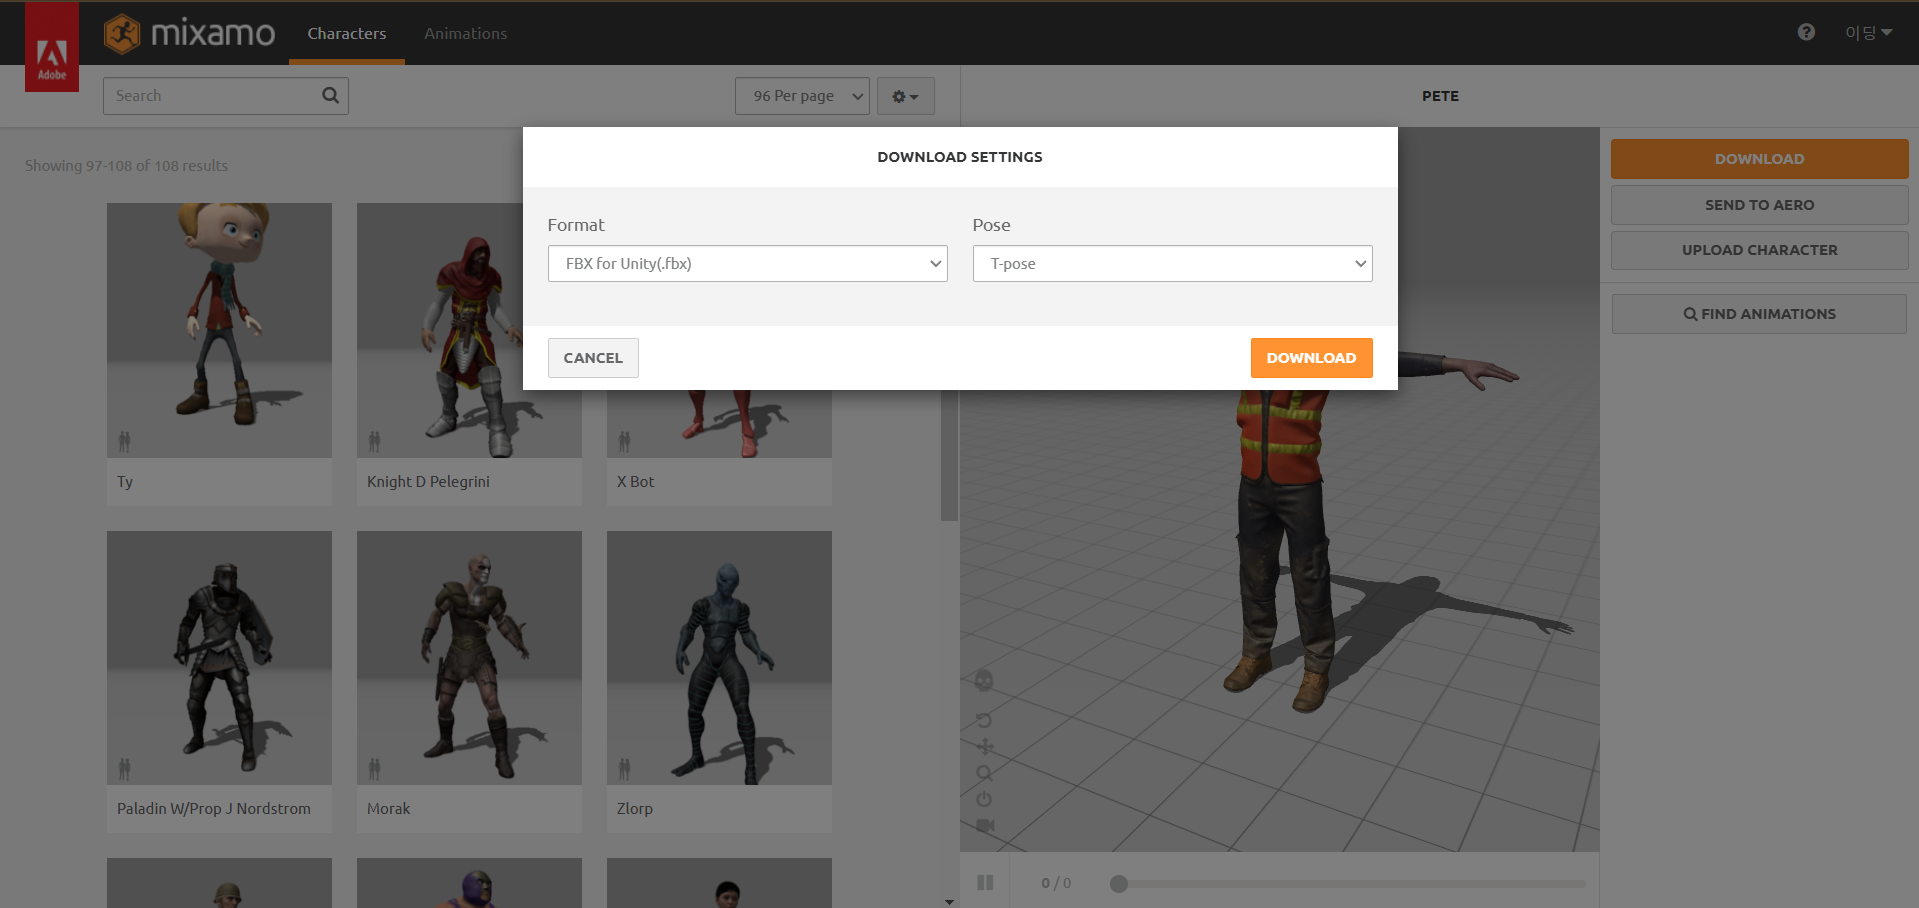Viewport: 1919px width, 908px height.
Task: Click the PETE character title
Action: point(1440,96)
